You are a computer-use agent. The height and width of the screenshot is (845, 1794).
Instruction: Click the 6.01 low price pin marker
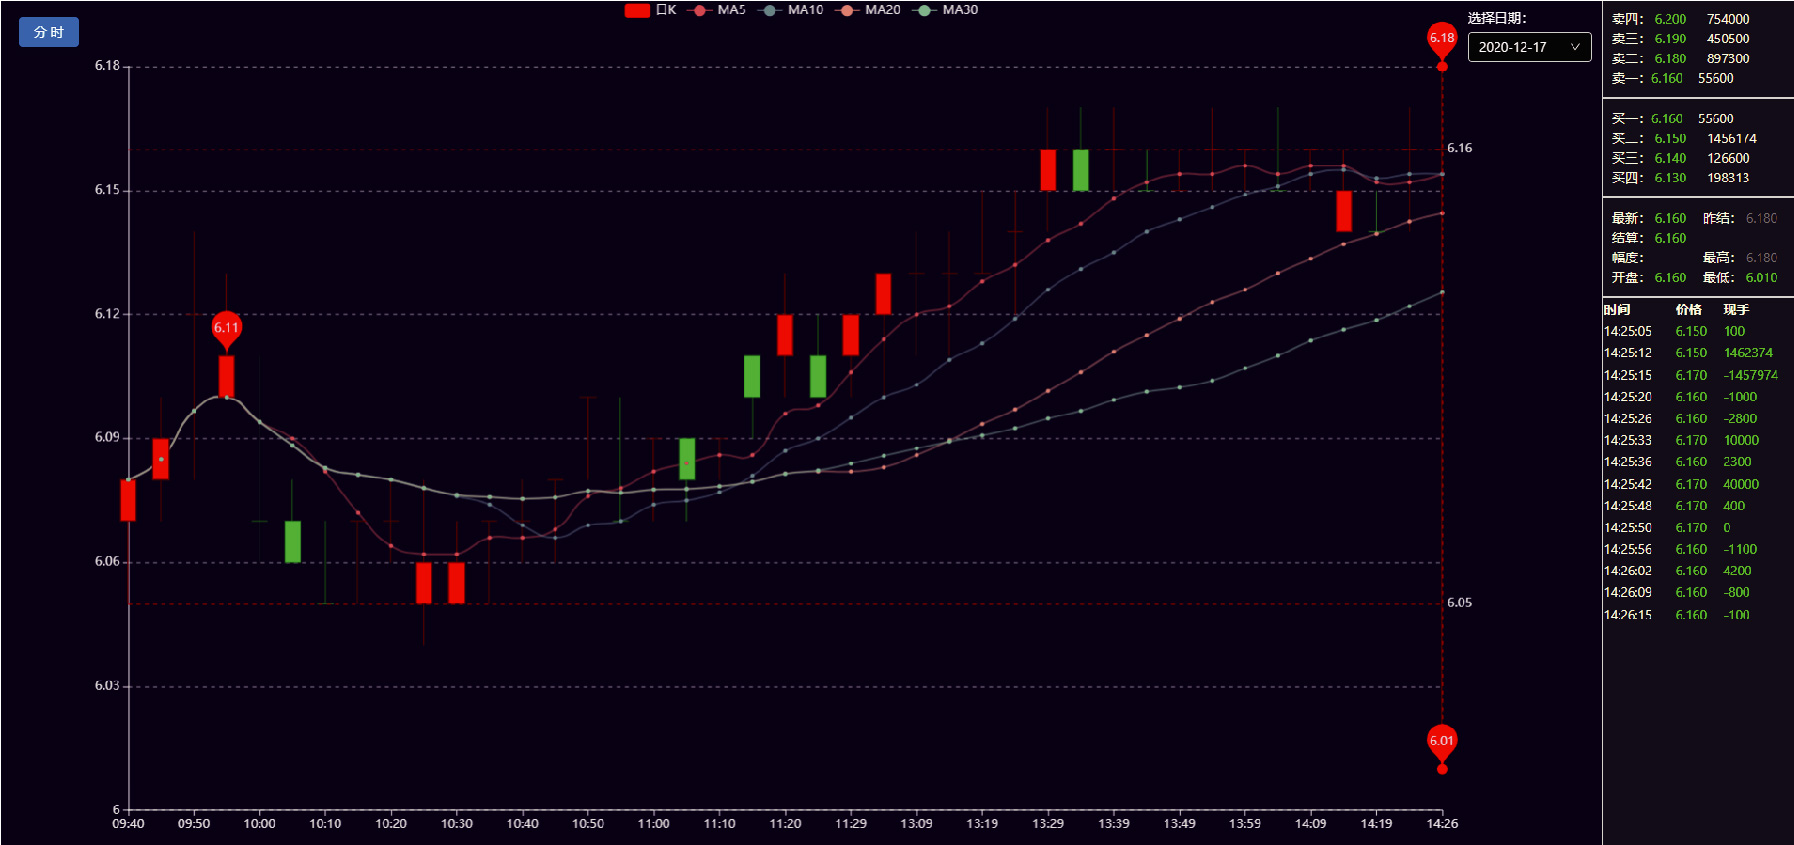point(1441,741)
